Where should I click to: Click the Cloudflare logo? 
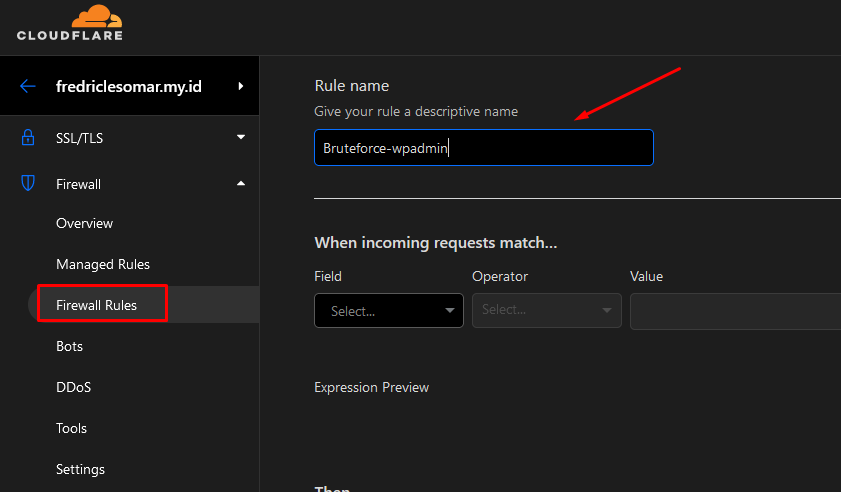pyautogui.click(x=69, y=24)
